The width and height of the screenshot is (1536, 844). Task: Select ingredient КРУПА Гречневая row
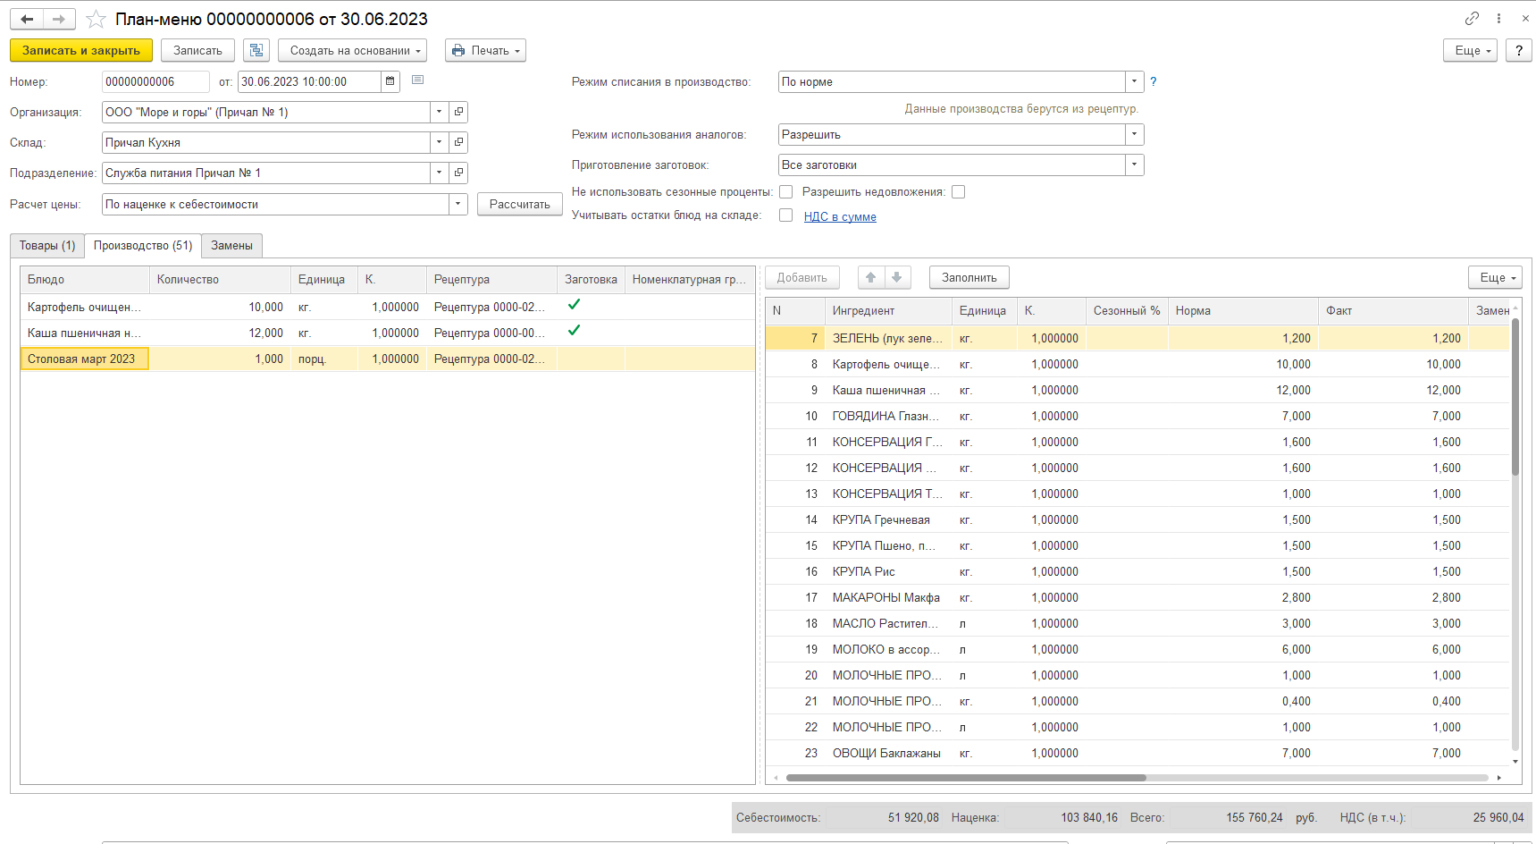1137,520
